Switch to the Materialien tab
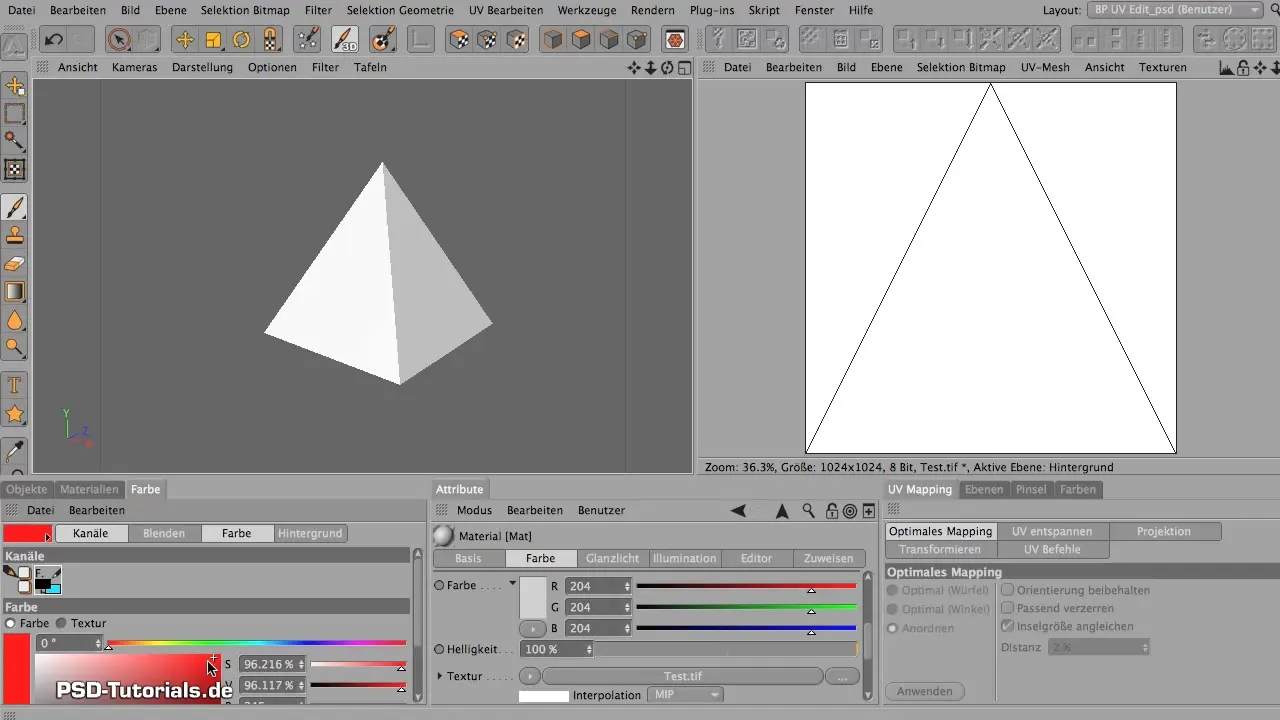Image resolution: width=1280 pixels, height=720 pixels. tap(90, 489)
